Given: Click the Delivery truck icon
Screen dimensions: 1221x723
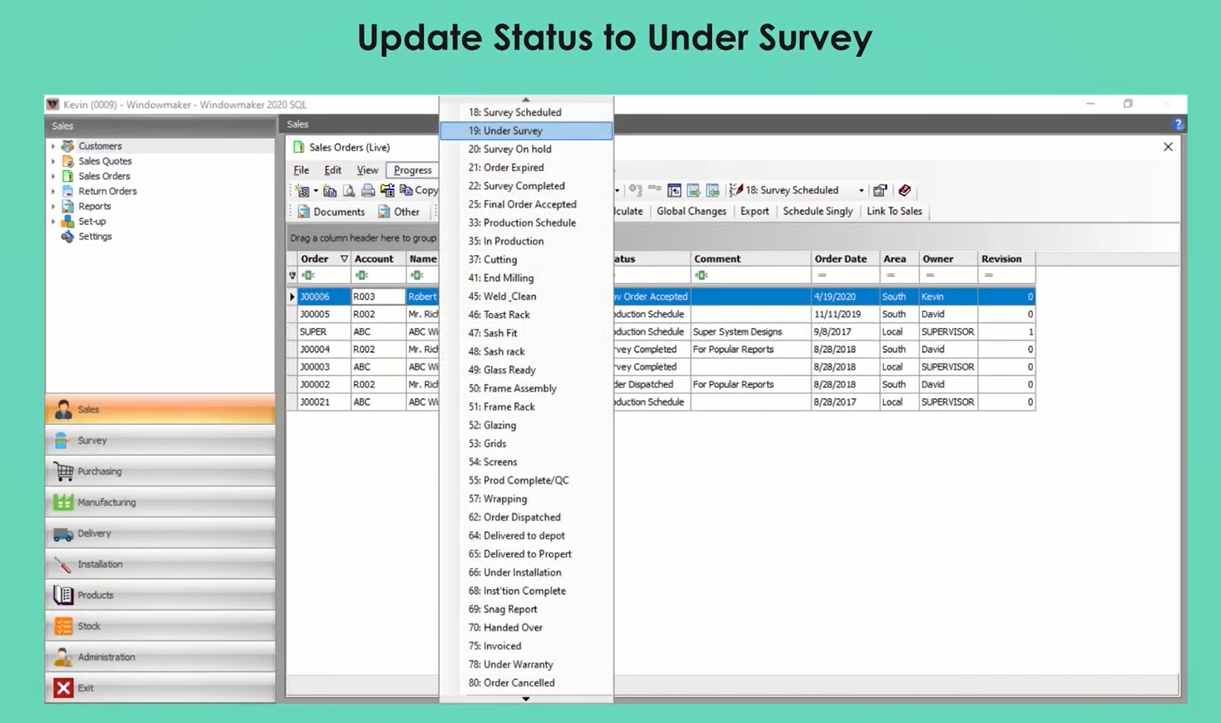Looking at the screenshot, I should click(x=64, y=534).
